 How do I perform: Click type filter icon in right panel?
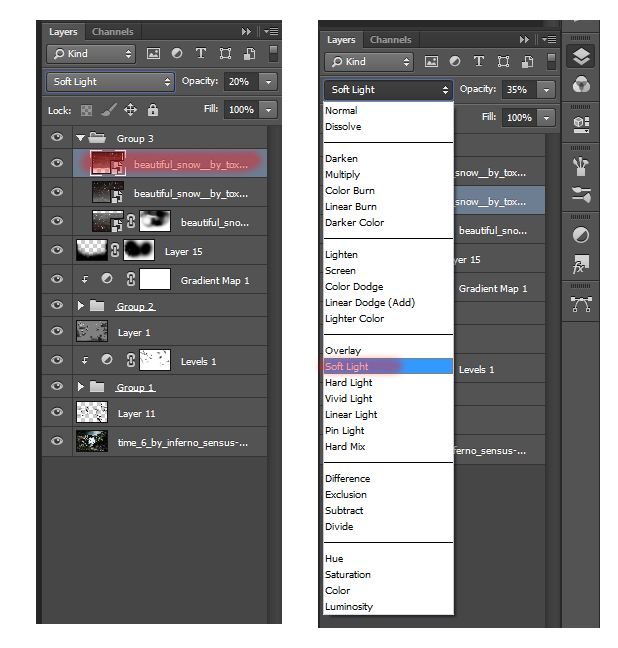[479, 62]
